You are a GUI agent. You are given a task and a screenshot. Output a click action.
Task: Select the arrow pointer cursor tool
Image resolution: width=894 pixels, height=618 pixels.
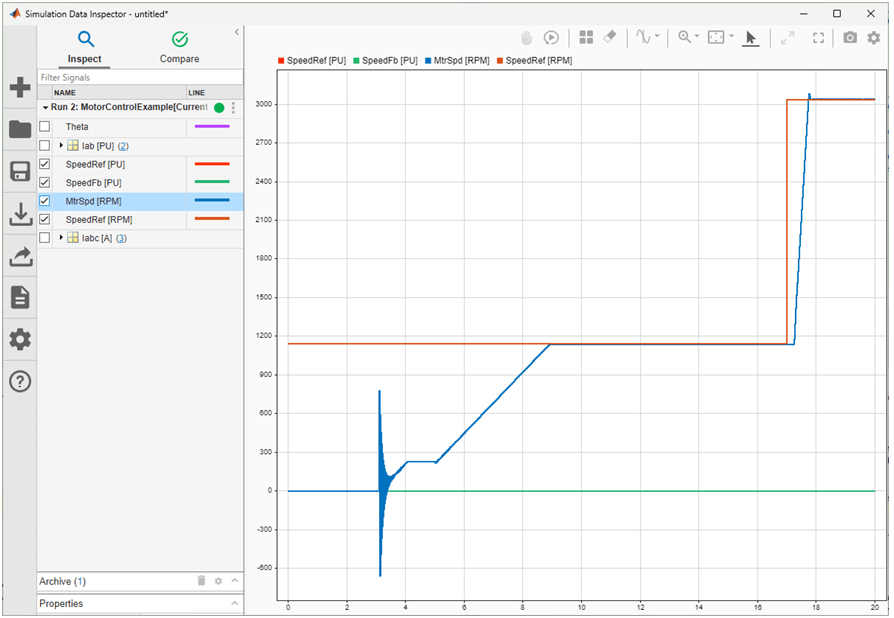click(x=751, y=37)
